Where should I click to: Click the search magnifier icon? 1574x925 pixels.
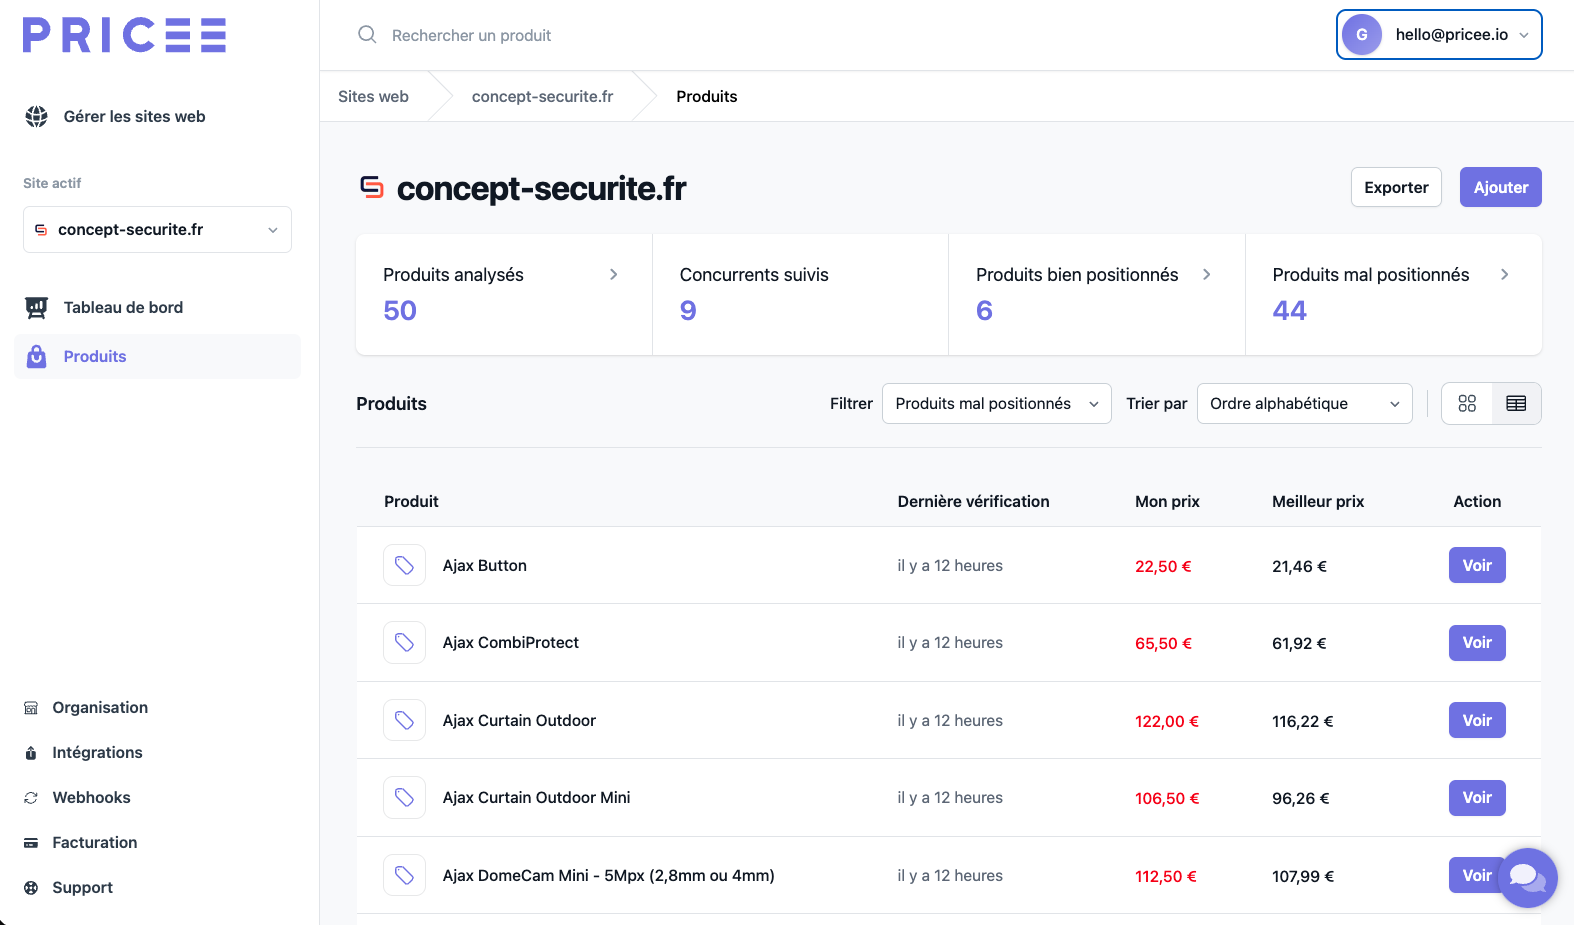367,35
